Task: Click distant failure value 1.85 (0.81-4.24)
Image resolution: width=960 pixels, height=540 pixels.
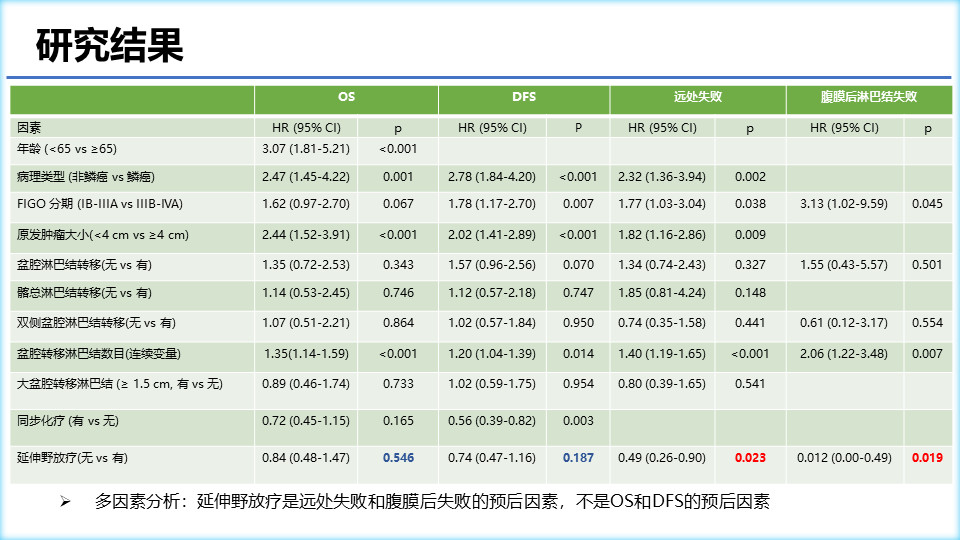Action: (662, 293)
